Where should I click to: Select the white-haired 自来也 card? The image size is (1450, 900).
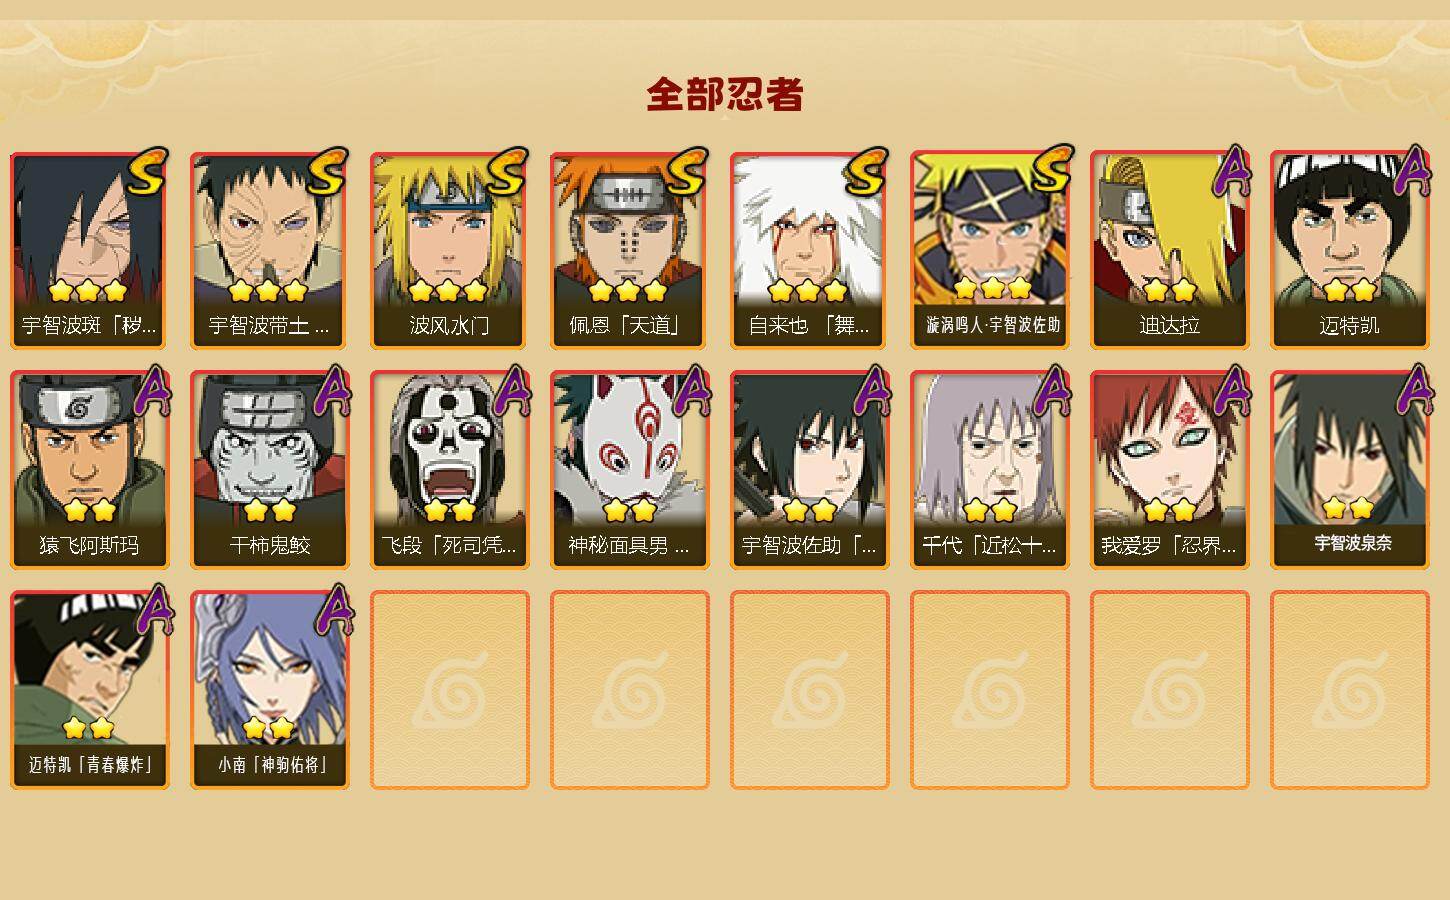[809, 251]
